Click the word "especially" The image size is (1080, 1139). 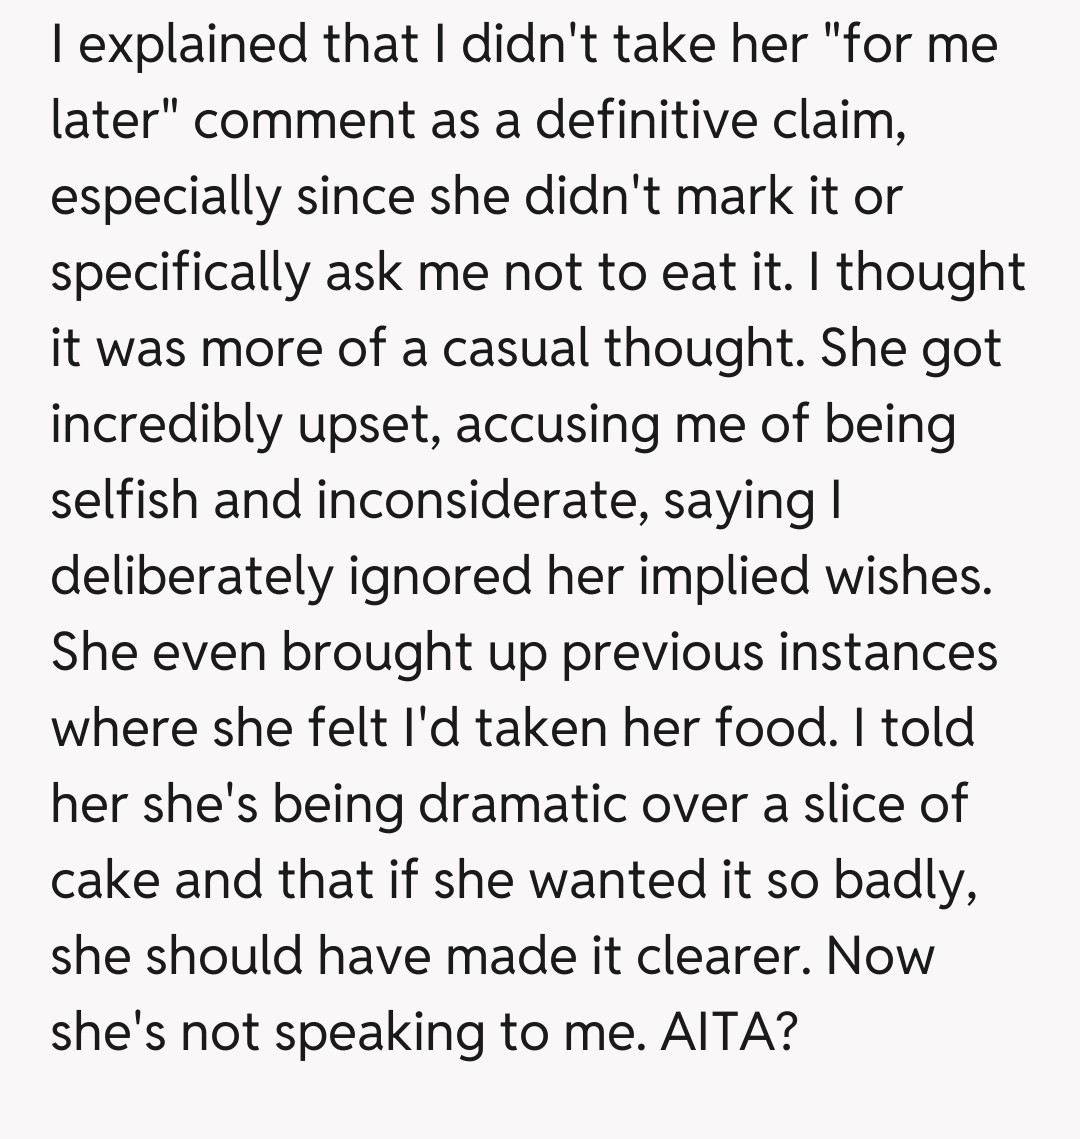click(166, 197)
